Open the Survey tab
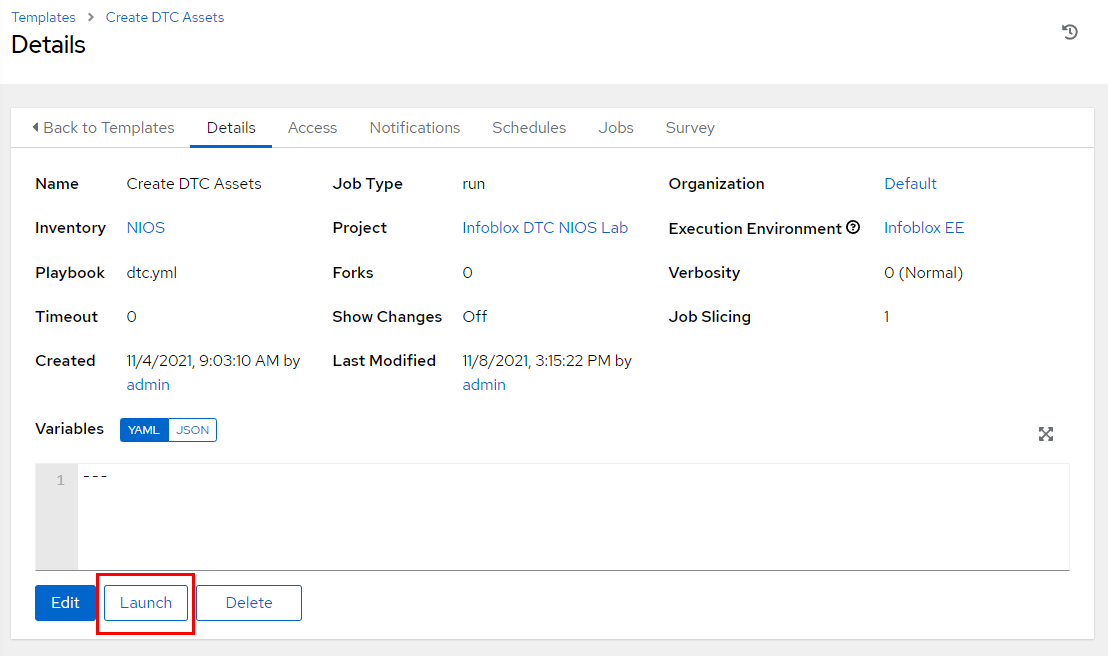1108x656 pixels. click(690, 128)
